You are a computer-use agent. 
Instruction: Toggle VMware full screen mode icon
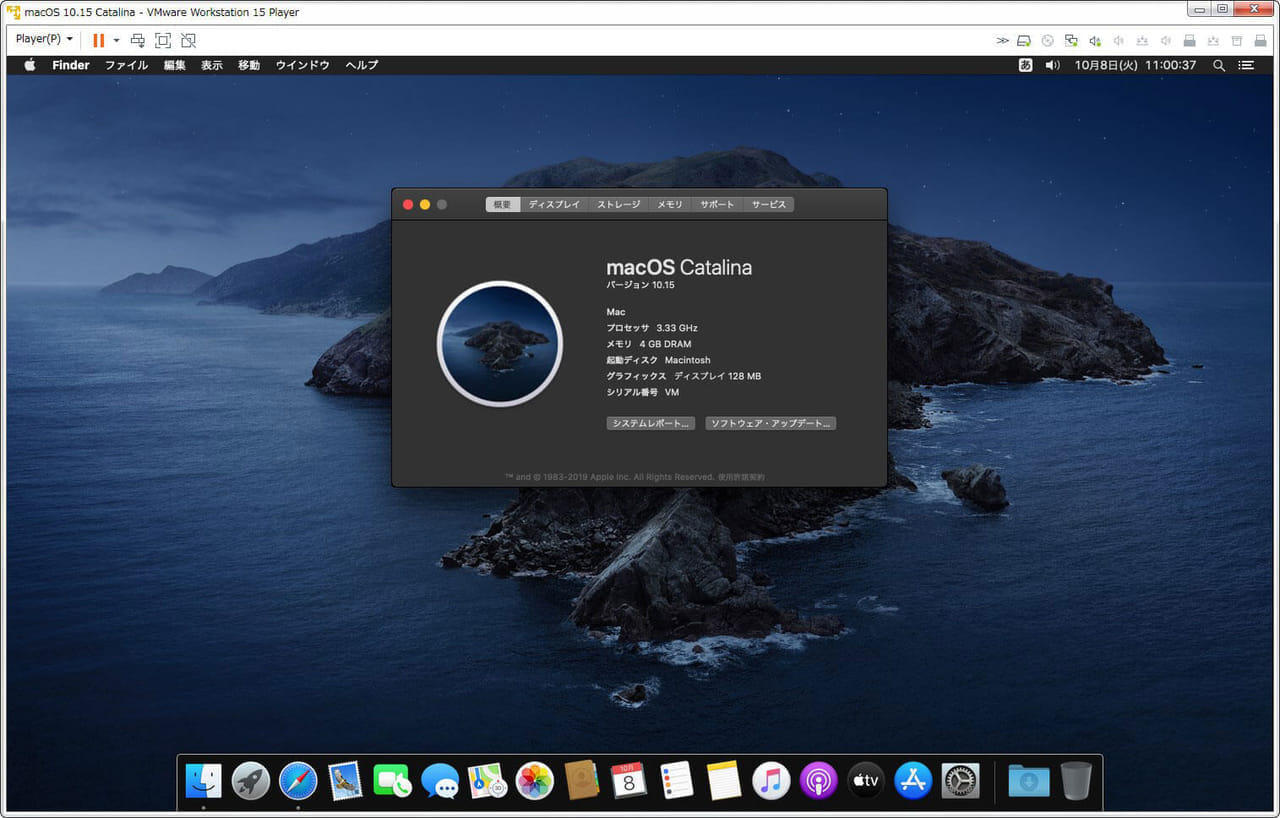point(163,40)
